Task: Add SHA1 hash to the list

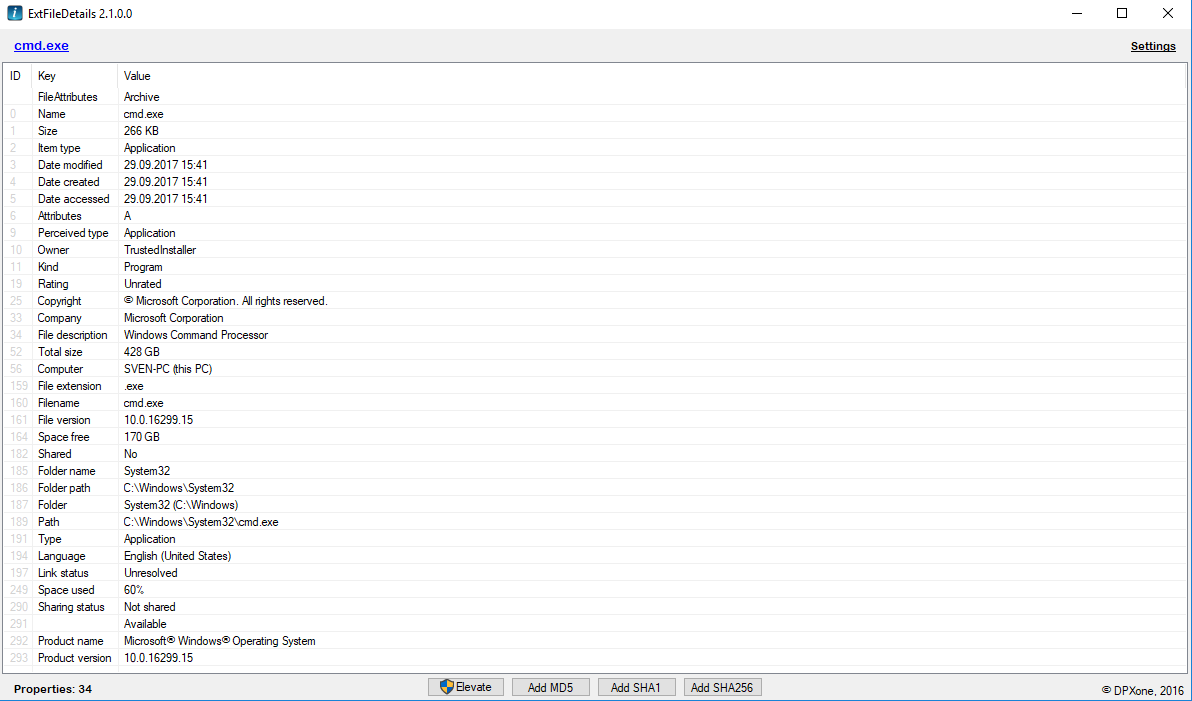Action: tap(636, 687)
